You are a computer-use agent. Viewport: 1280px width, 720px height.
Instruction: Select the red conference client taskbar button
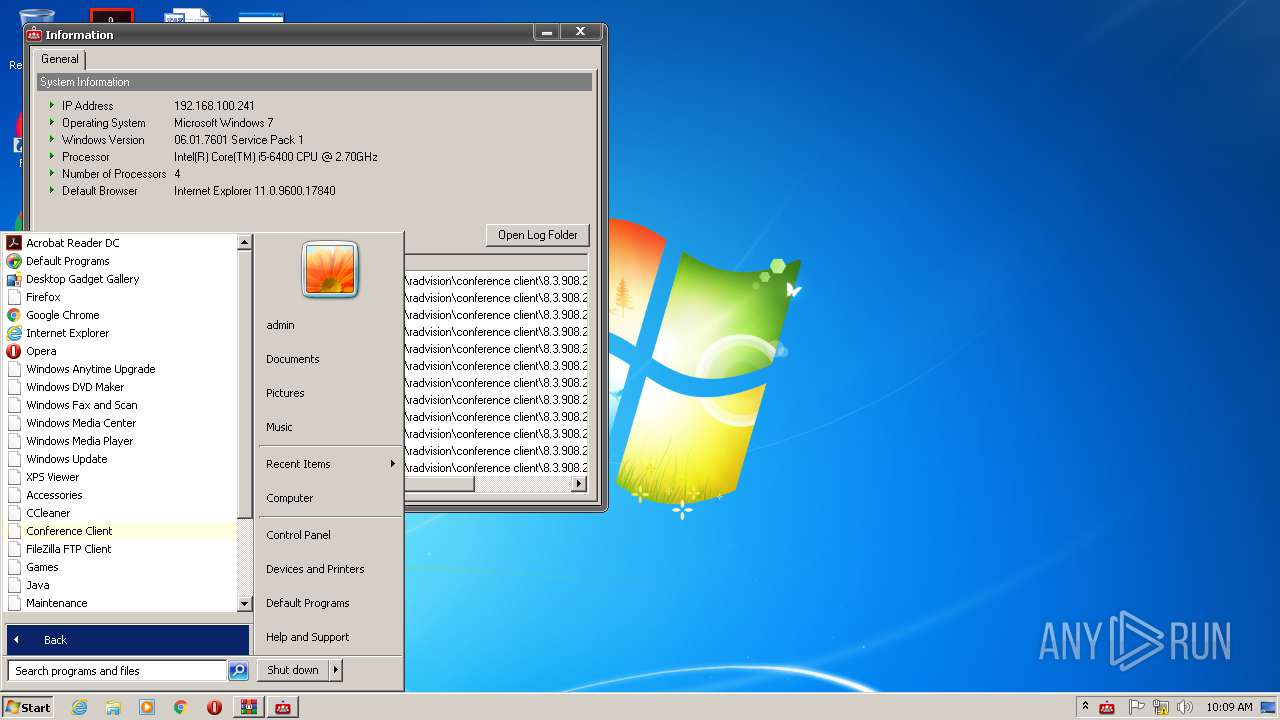point(283,707)
